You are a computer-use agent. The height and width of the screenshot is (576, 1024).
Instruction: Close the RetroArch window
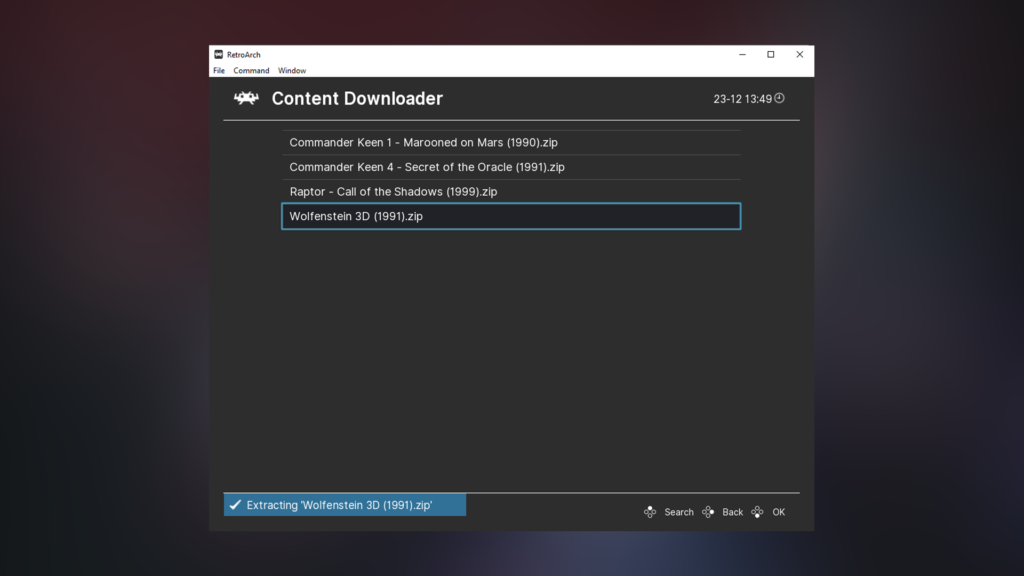[x=799, y=54]
